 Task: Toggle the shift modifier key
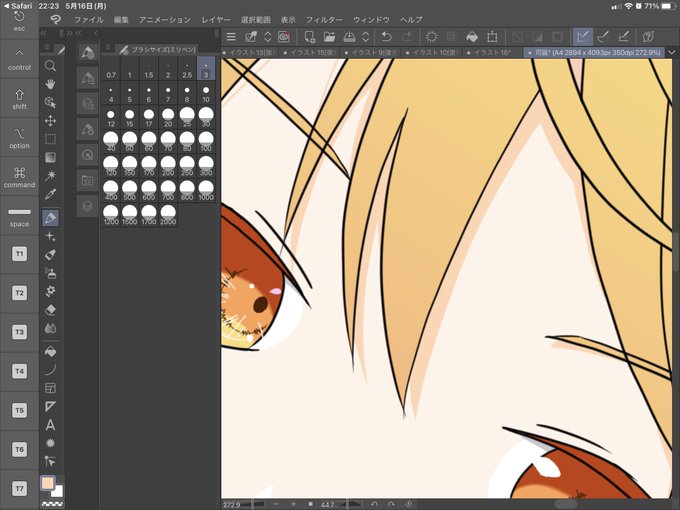click(x=19, y=98)
